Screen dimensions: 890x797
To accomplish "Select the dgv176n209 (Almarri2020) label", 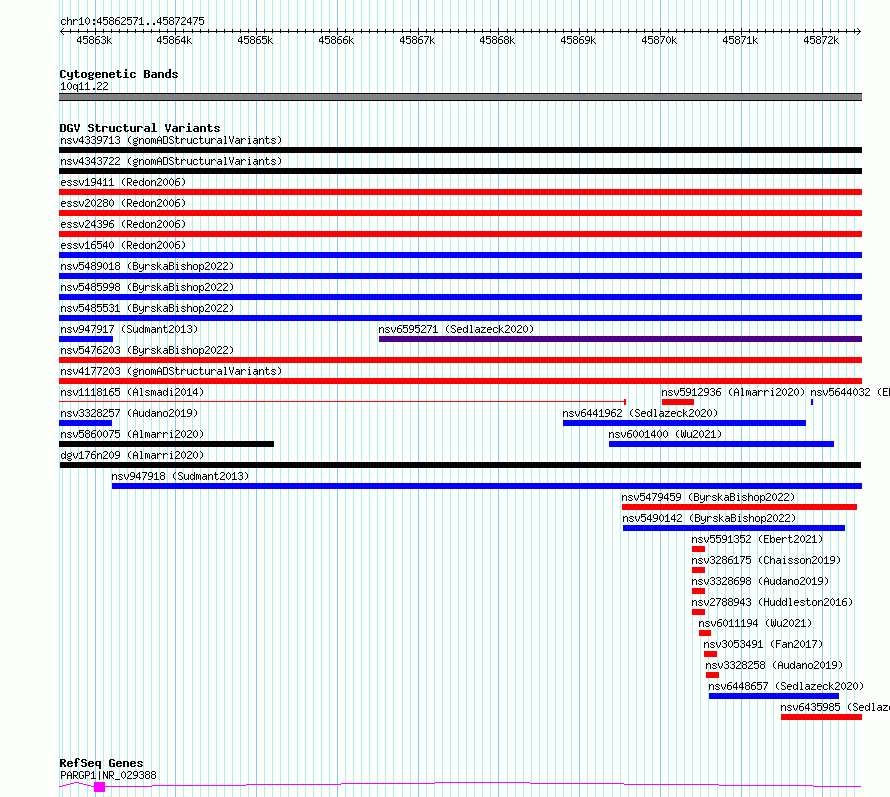I will click(132, 455).
